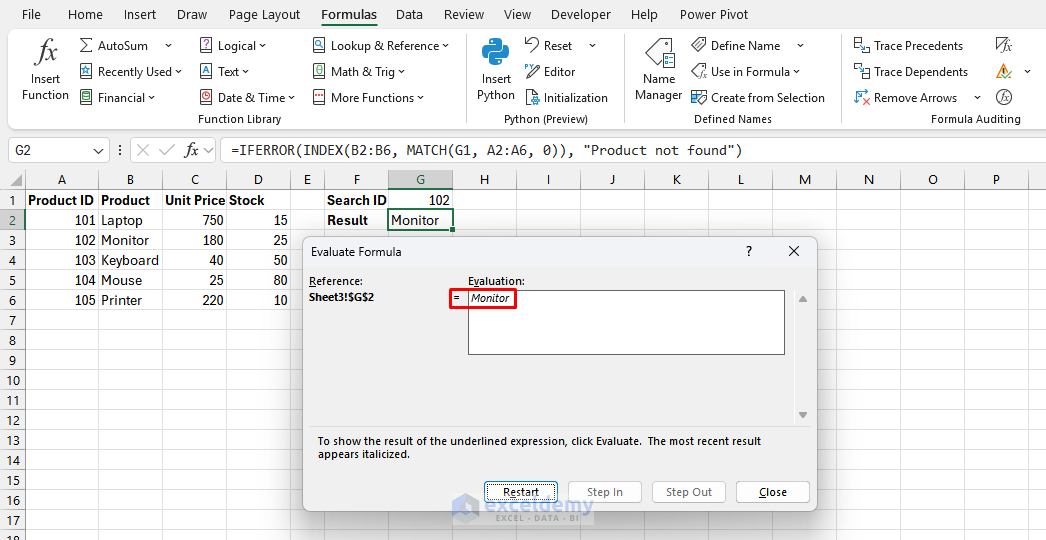Click Trace Precedents
The width and height of the screenshot is (1046, 540).
[909, 45]
